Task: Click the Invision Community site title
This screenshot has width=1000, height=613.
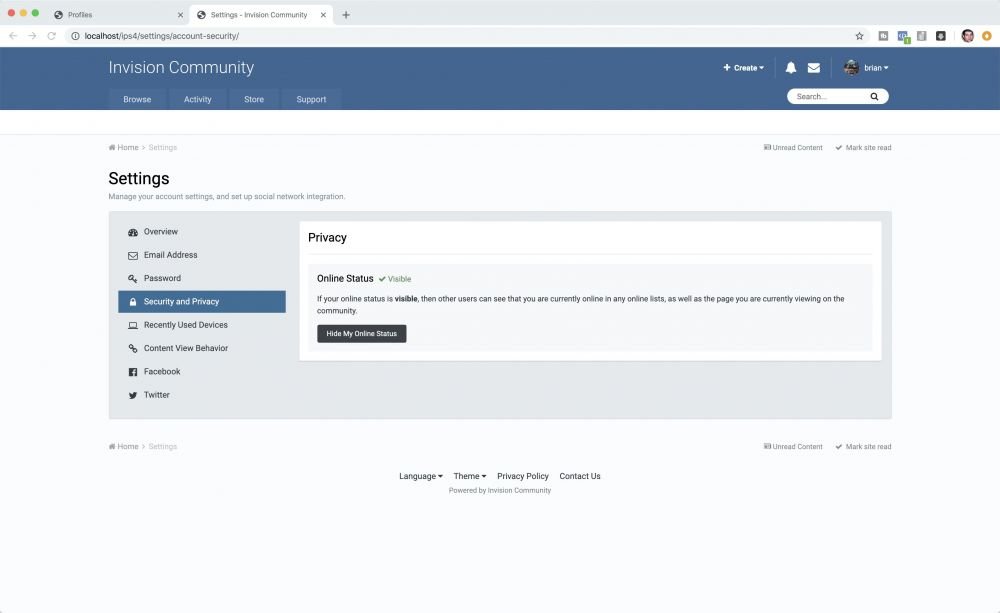Action: point(181,67)
